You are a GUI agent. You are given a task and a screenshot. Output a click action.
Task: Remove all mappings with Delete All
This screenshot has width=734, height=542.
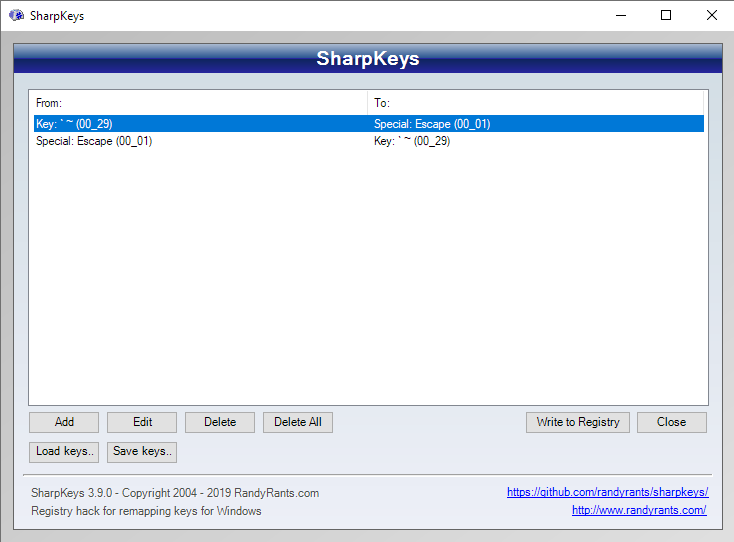tap(298, 422)
